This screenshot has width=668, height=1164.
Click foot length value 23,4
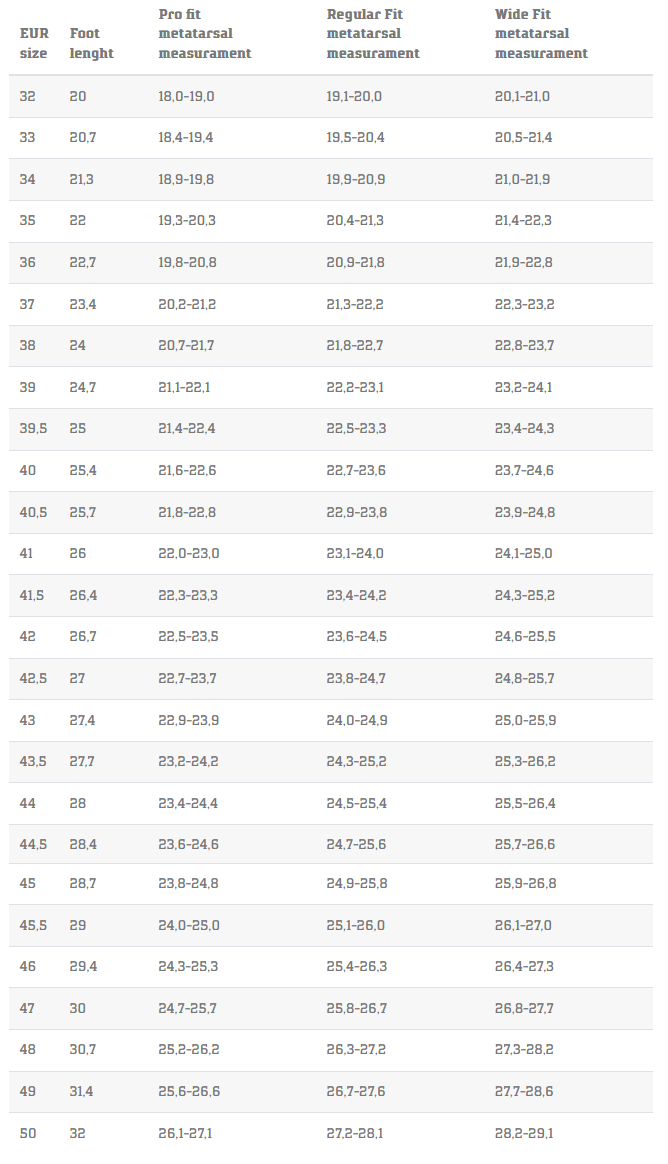[83, 304]
